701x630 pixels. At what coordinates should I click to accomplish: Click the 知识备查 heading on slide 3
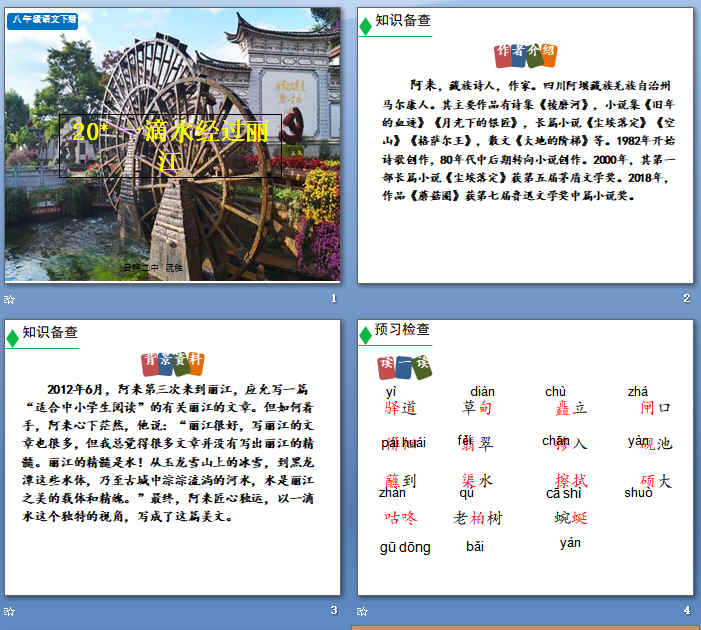click(x=50, y=332)
